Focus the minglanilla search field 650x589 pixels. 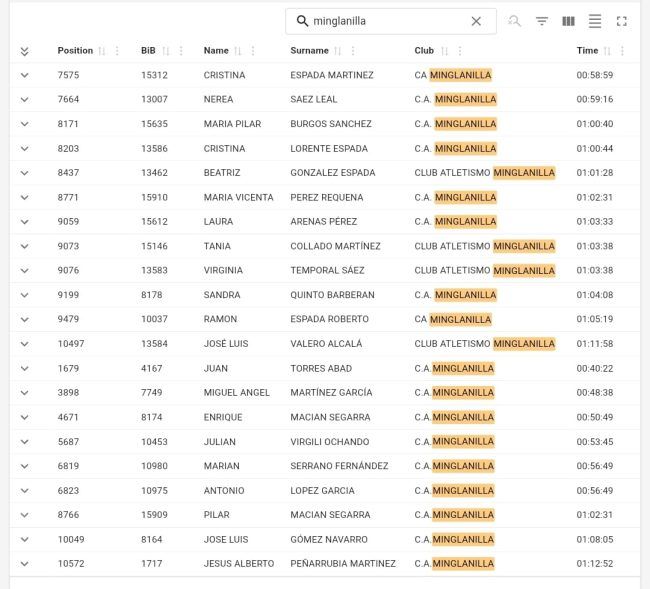[391, 21]
